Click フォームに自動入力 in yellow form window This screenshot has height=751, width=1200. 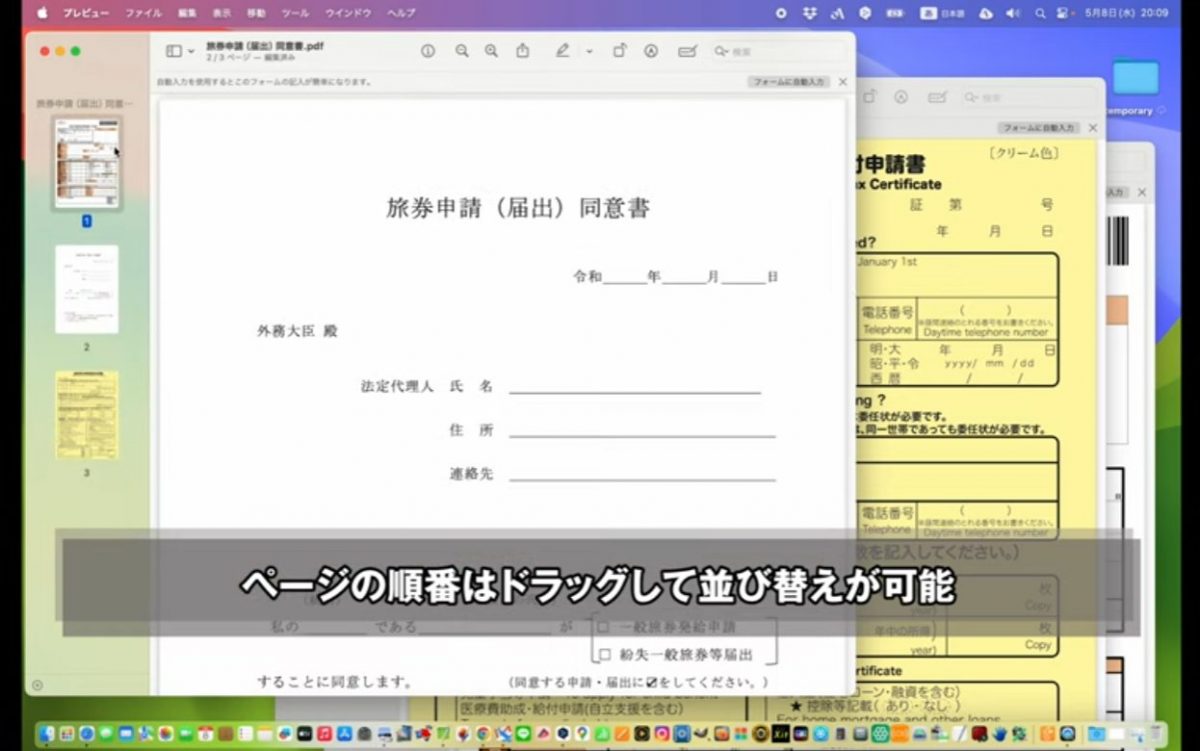[1038, 128]
